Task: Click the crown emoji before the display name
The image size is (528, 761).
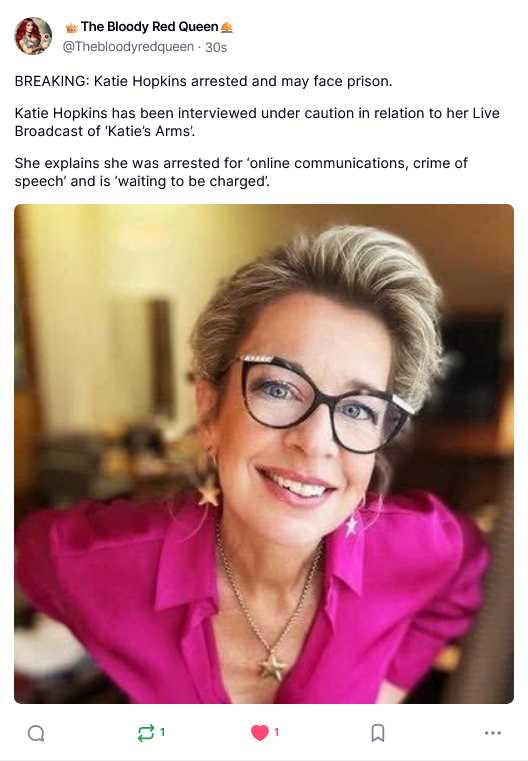Action: pyautogui.click(x=72, y=28)
